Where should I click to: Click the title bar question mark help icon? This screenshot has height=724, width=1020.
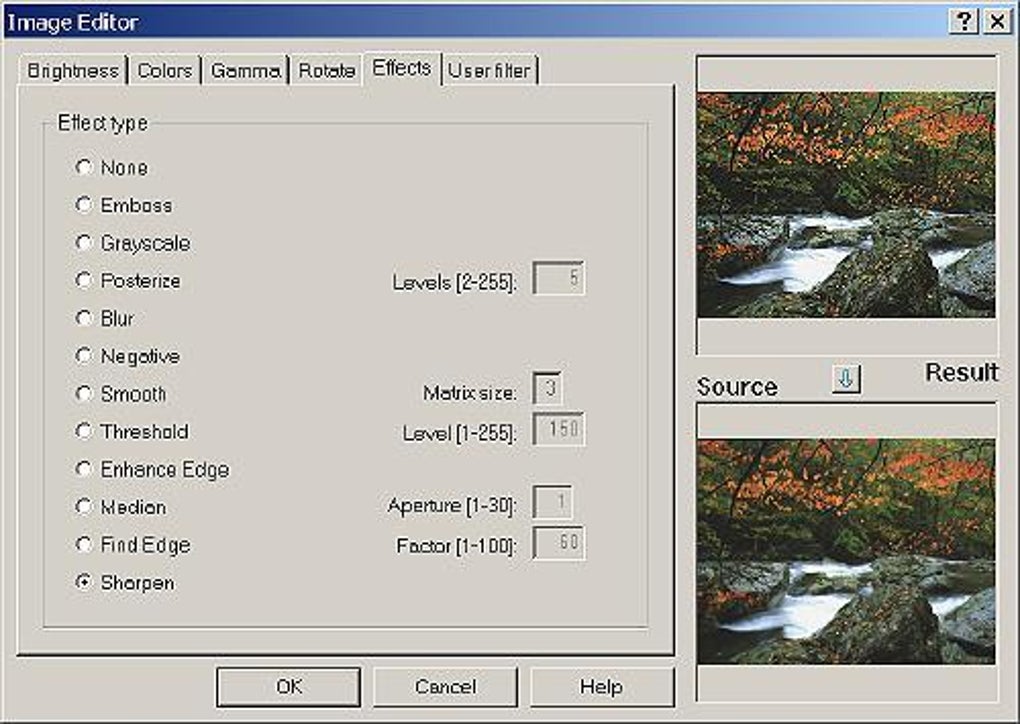(x=964, y=22)
